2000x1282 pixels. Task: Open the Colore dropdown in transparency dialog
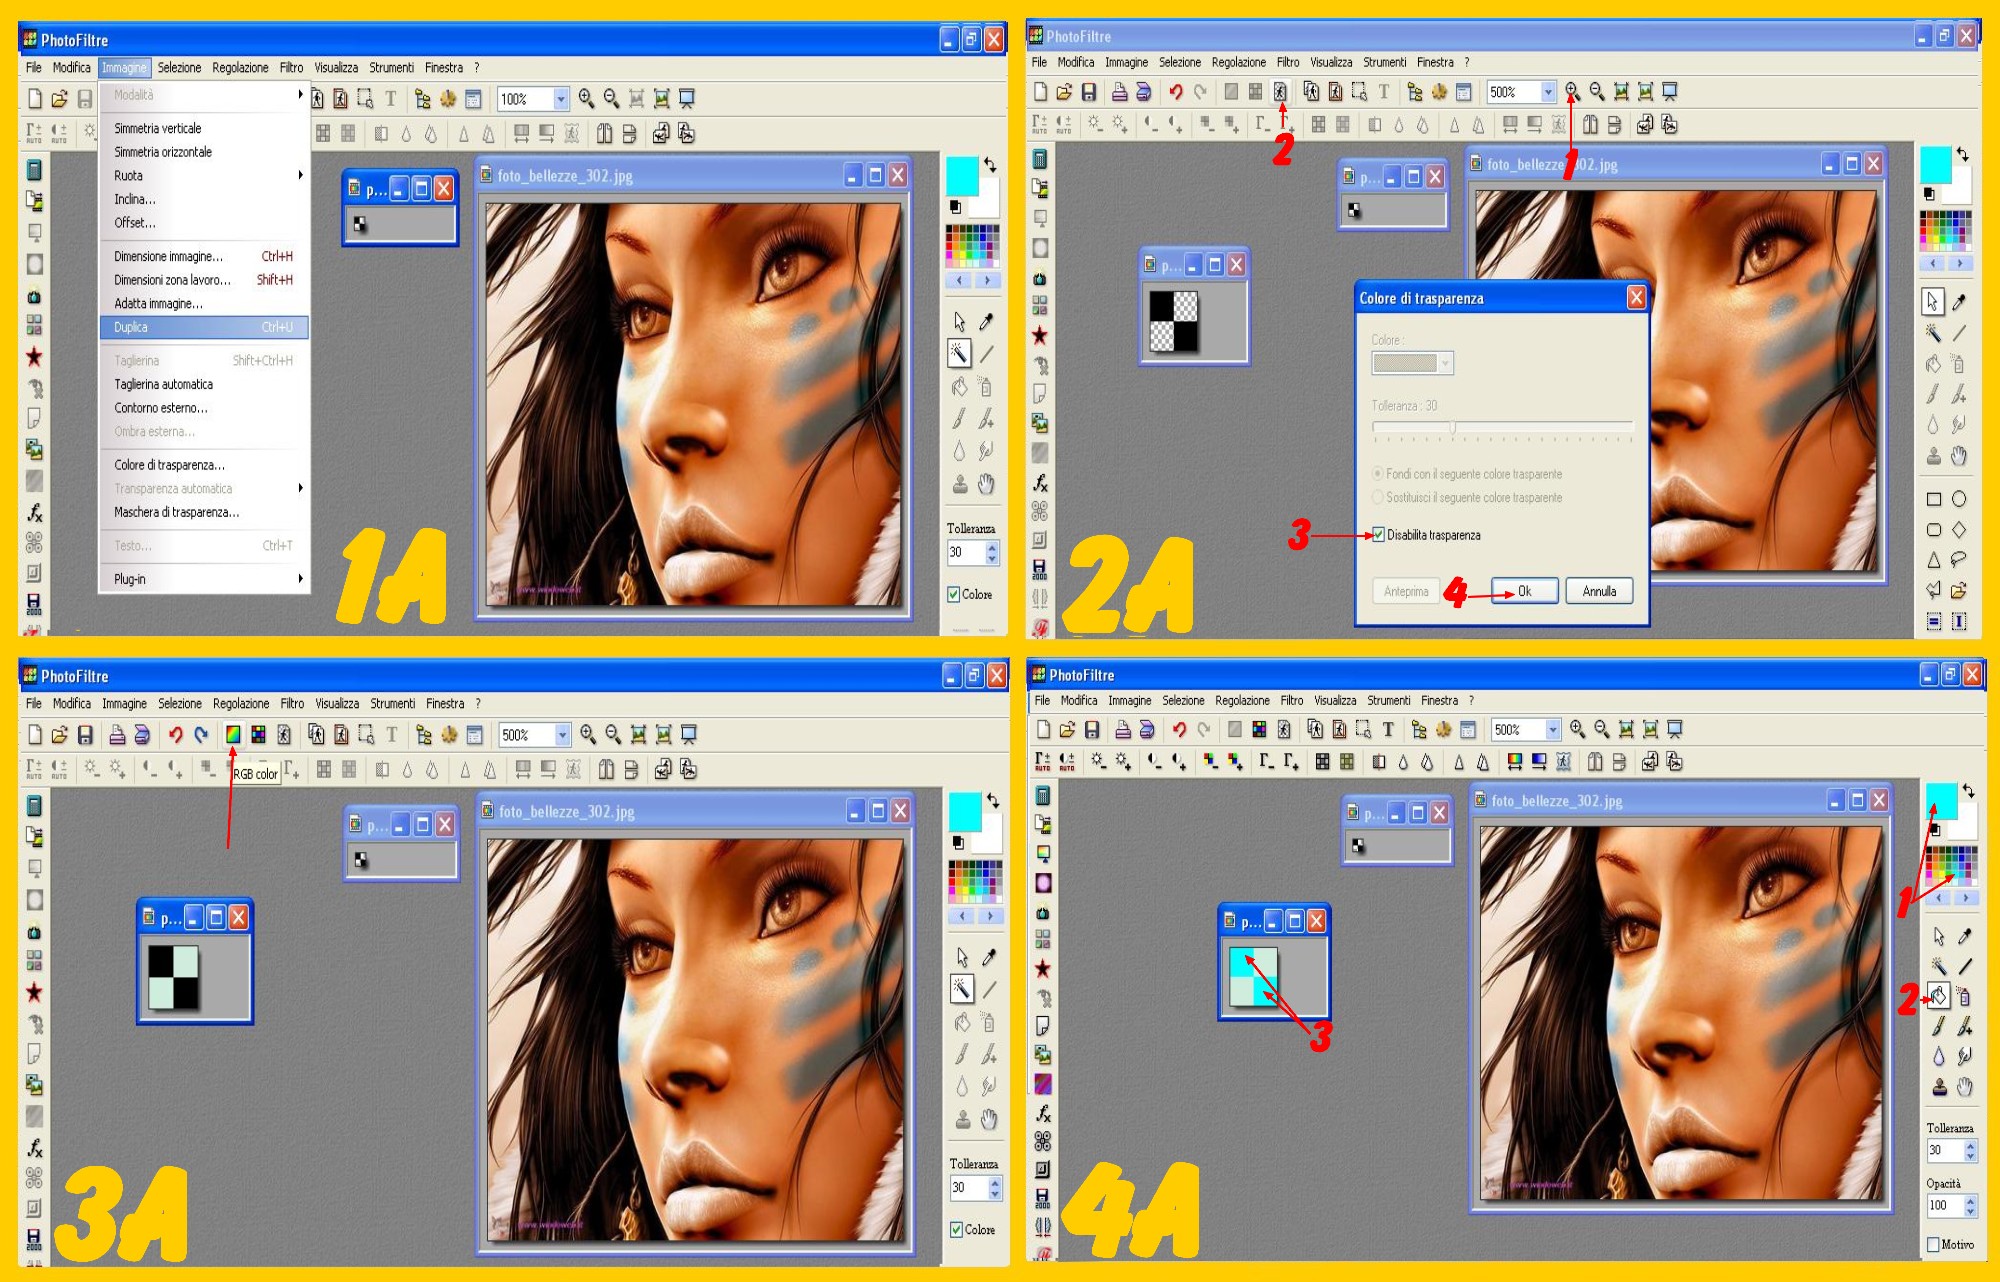click(x=1445, y=363)
